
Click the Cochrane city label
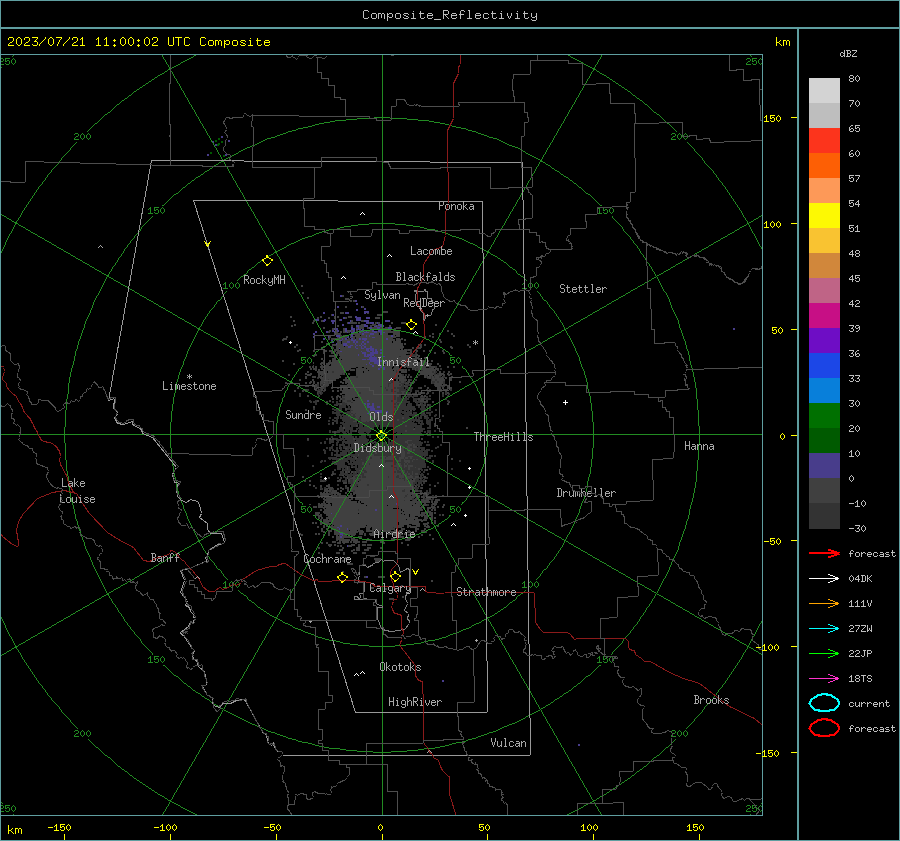point(327,559)
